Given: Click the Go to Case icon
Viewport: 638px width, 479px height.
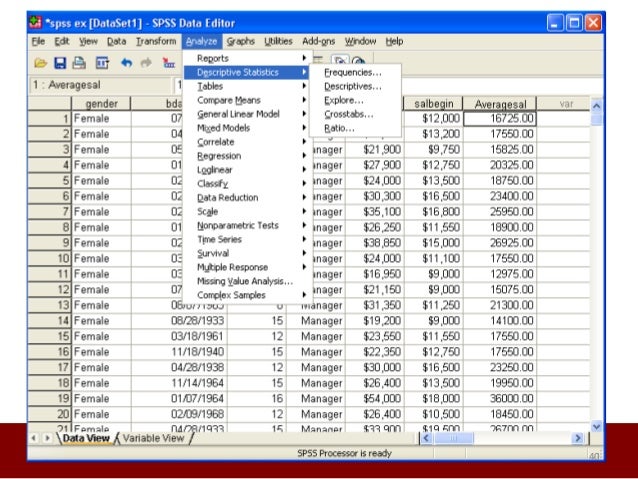Looking at the screenshot, I should 168,63.
